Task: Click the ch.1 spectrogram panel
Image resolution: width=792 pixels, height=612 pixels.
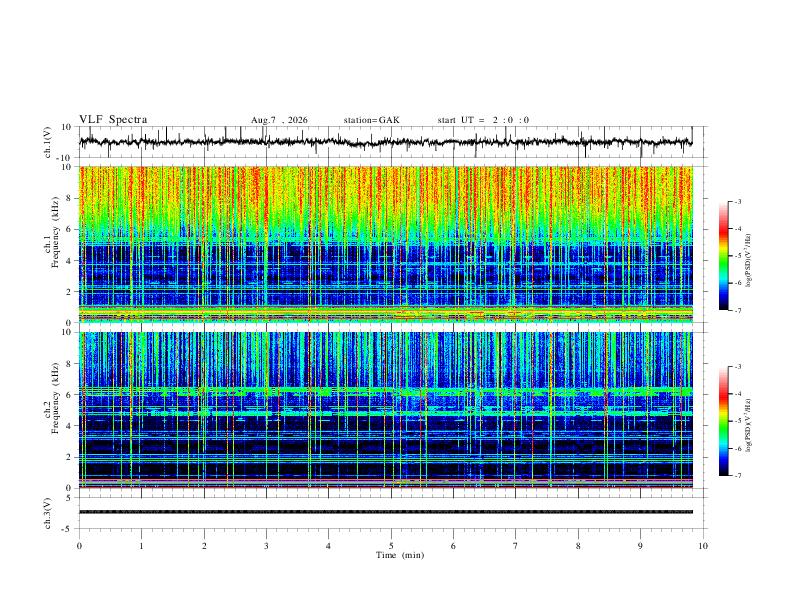Action: pos(386,244)
